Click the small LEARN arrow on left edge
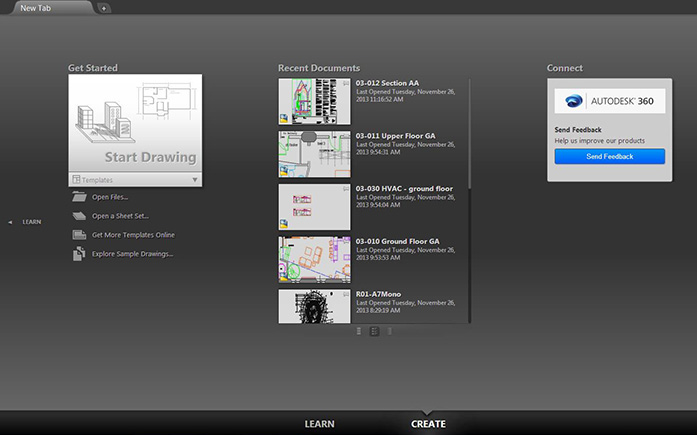698x435 pixels. pos(10,222)
